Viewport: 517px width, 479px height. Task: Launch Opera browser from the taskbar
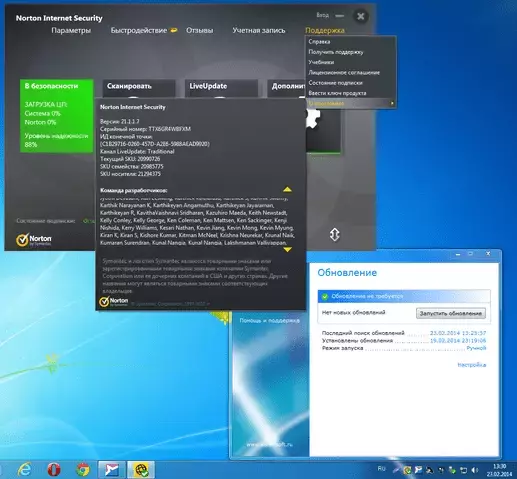click(x=54, y=470)
